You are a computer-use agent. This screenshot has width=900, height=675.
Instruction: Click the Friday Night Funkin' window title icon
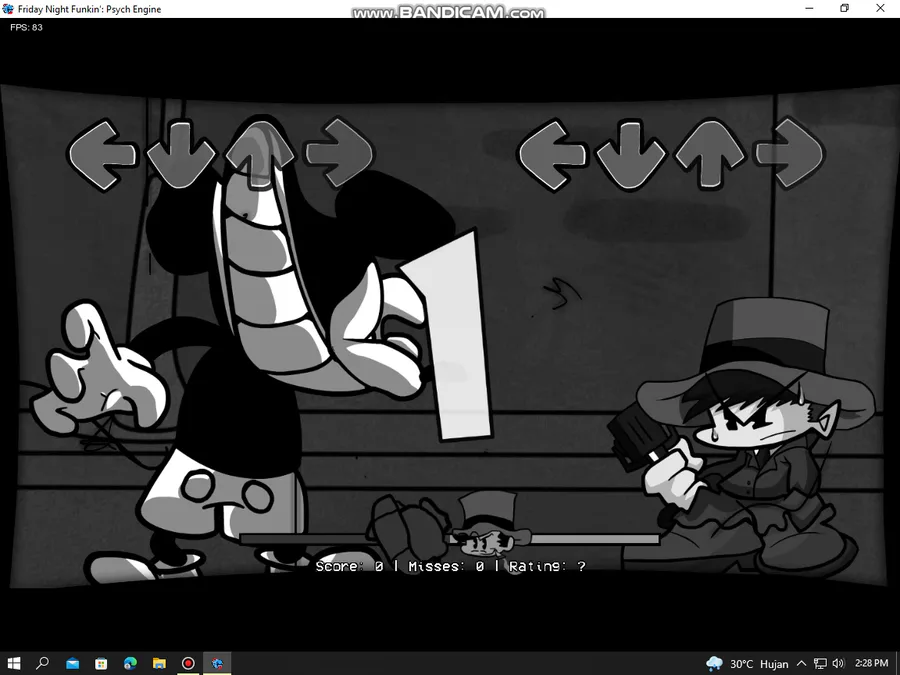click(8, 9)
